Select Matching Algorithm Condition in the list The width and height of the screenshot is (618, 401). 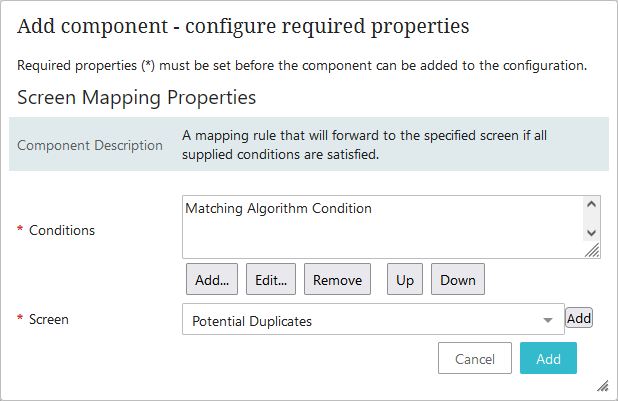[x=278, y=209]
